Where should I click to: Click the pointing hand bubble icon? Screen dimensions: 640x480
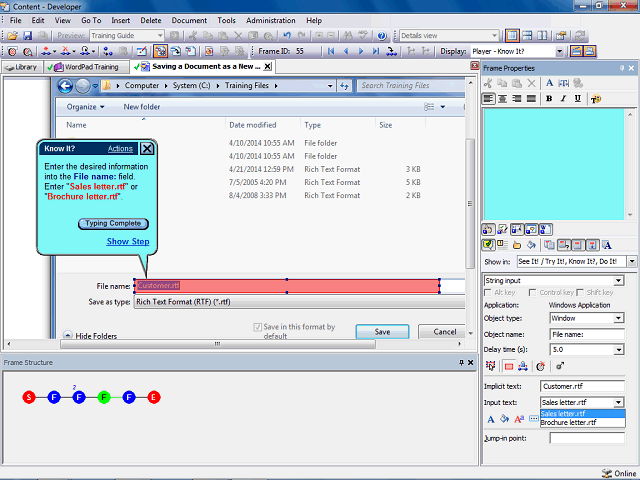click(517, 245)
